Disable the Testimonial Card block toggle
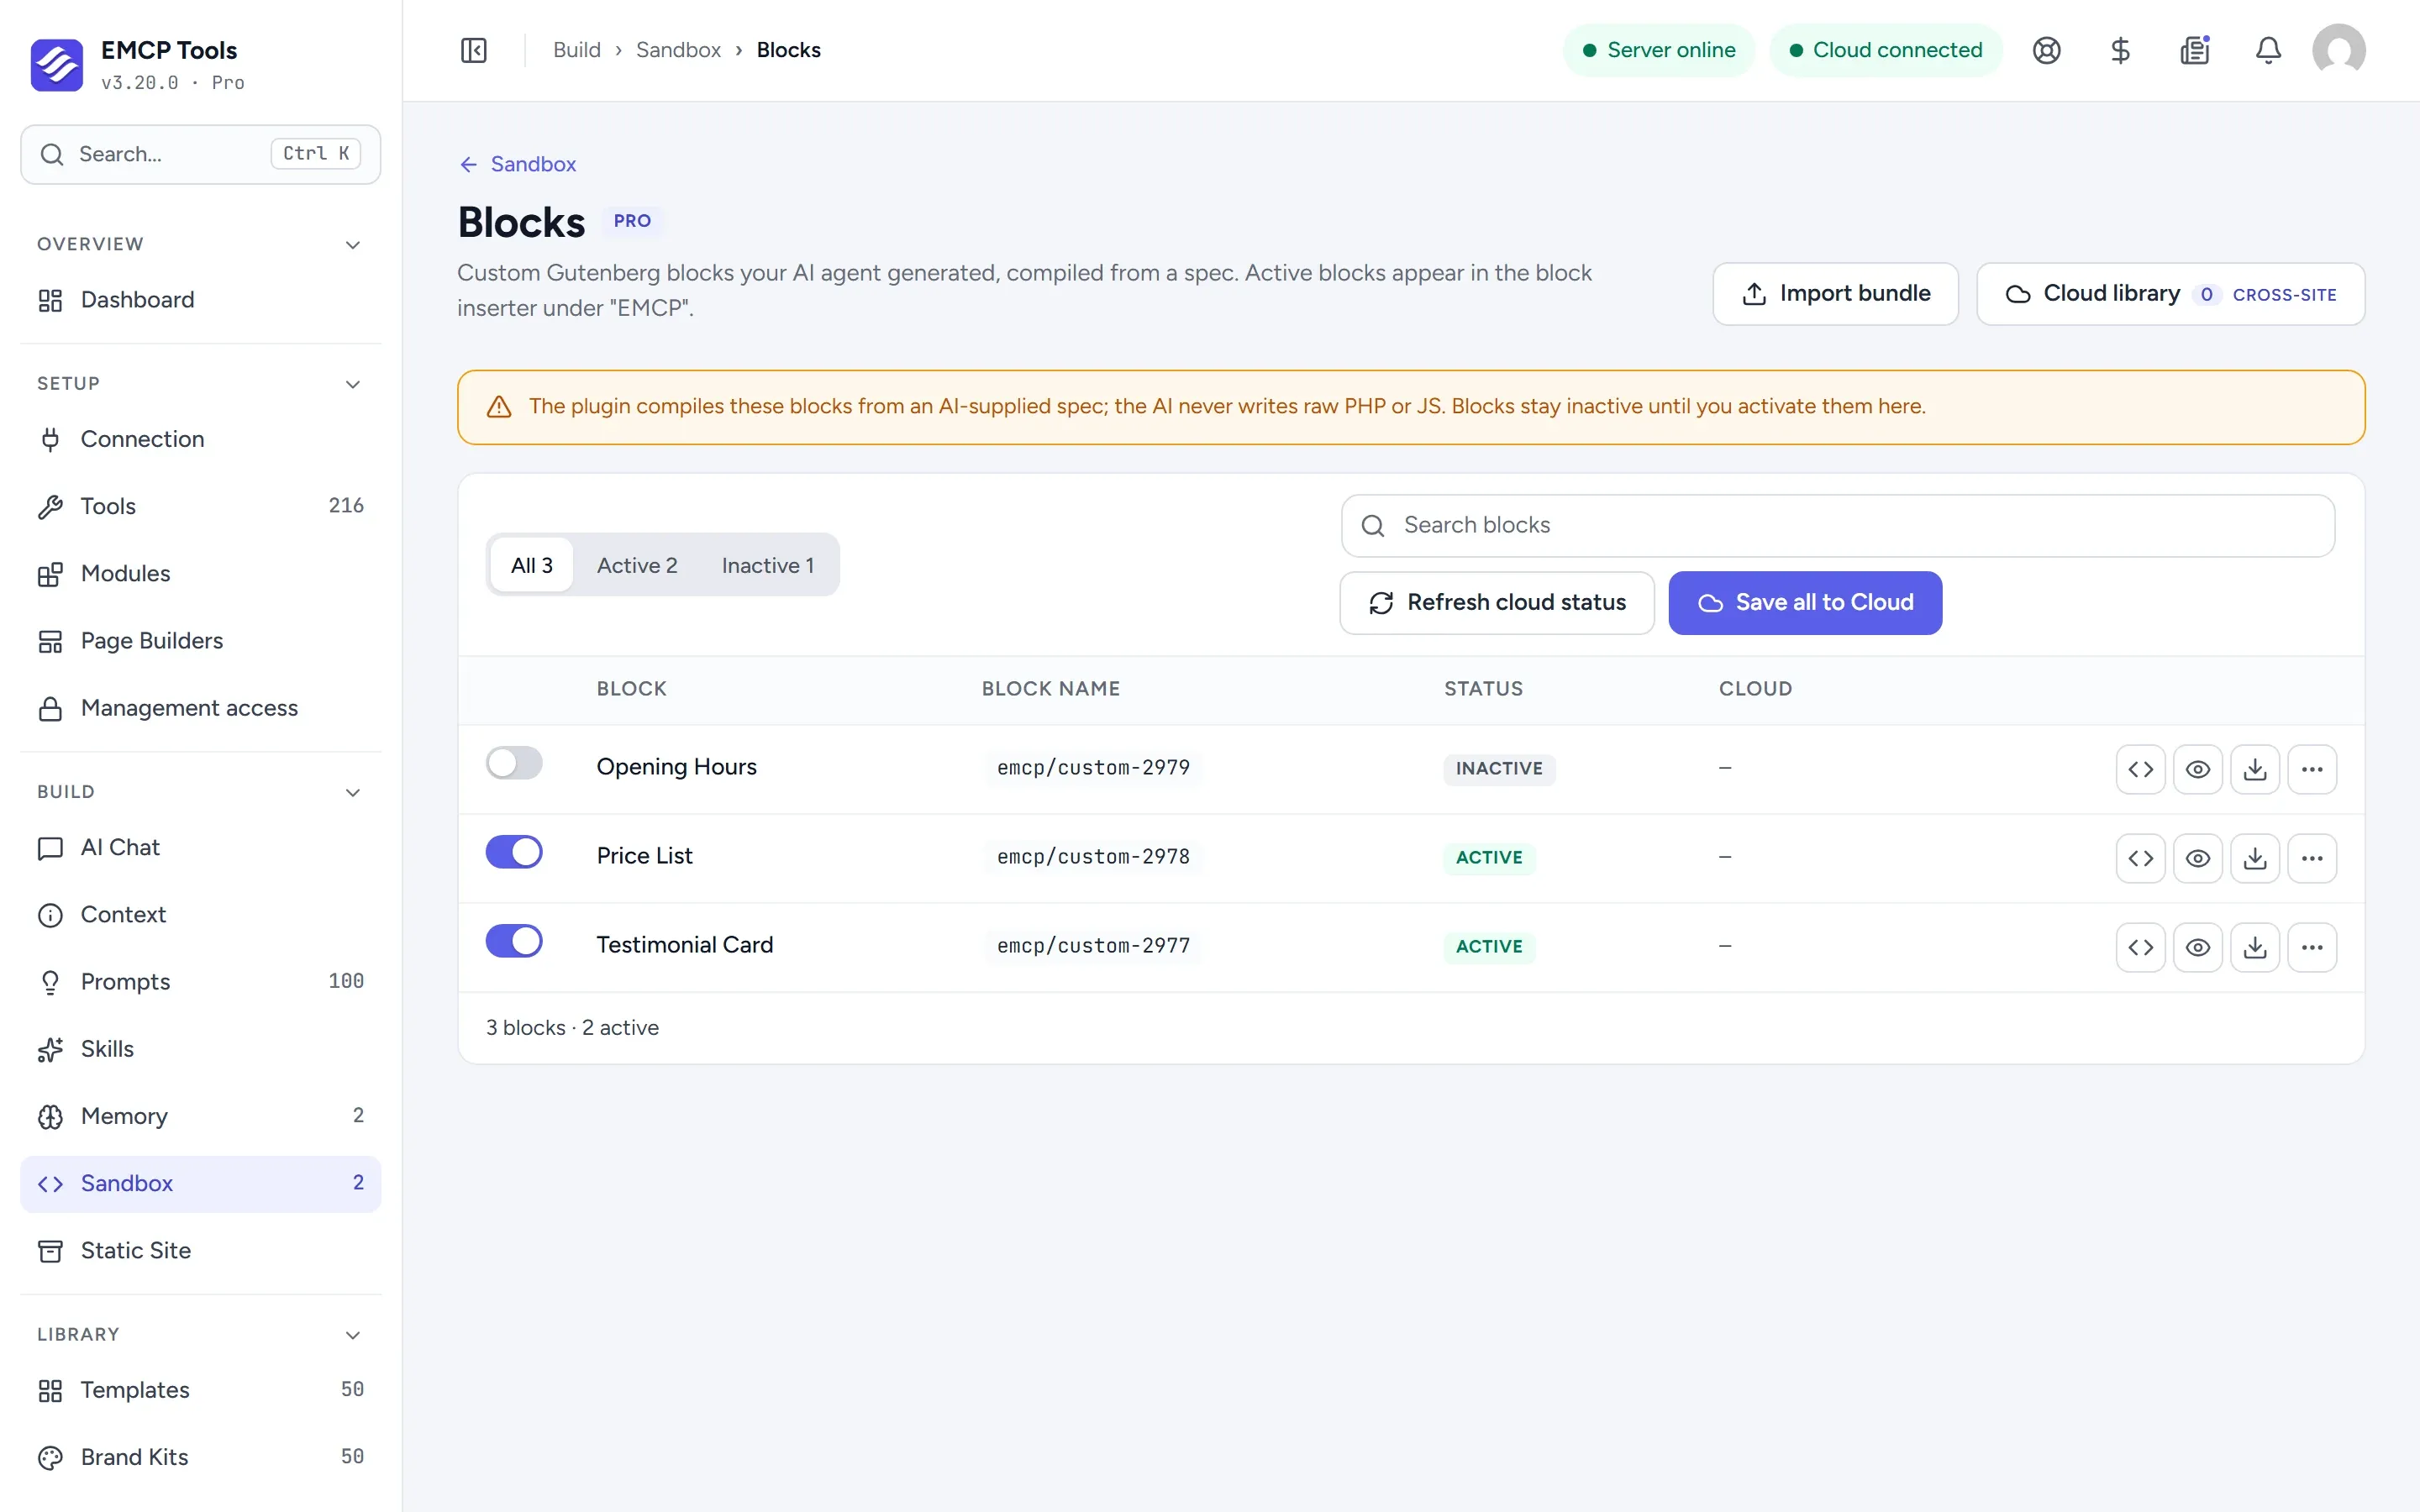 (x=514, y=941)
